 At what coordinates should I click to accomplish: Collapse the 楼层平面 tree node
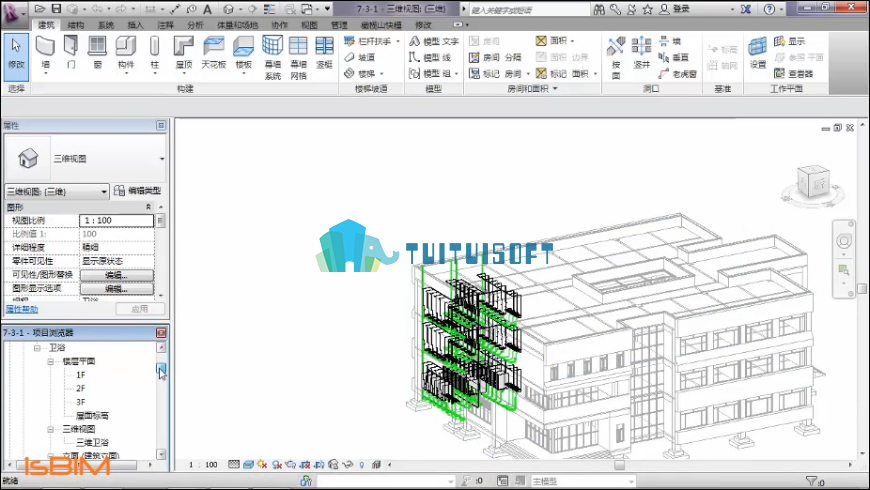[50, 361]
